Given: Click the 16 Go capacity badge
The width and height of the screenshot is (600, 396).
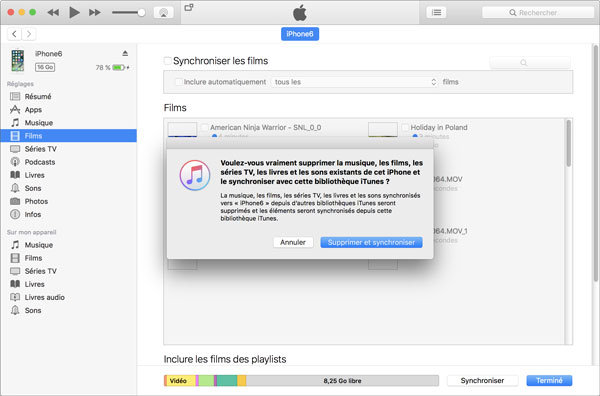Looking at the screenshot, I should click(x=45, y=67).
